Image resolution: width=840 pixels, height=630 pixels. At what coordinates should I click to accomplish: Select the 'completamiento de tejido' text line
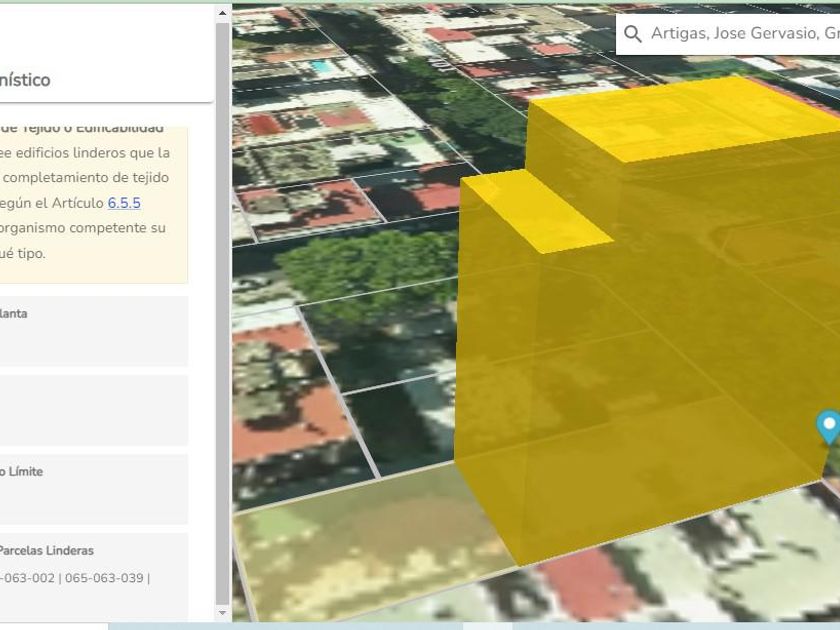(x=86, y=178)
